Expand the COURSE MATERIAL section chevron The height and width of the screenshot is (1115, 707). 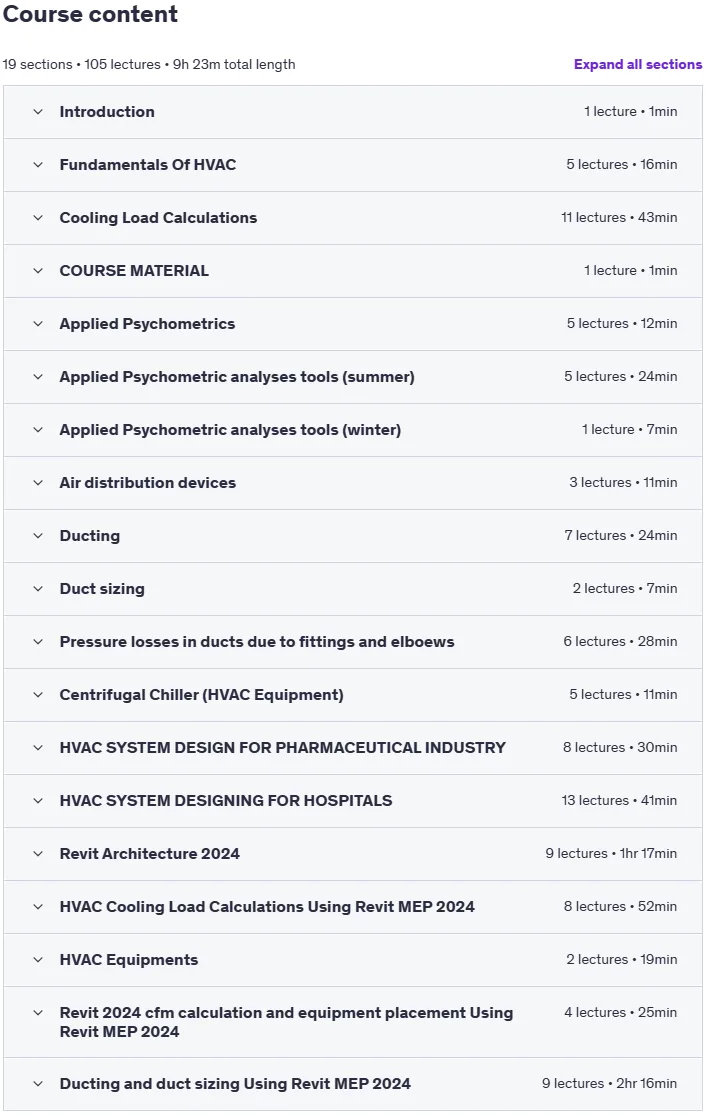38,271
